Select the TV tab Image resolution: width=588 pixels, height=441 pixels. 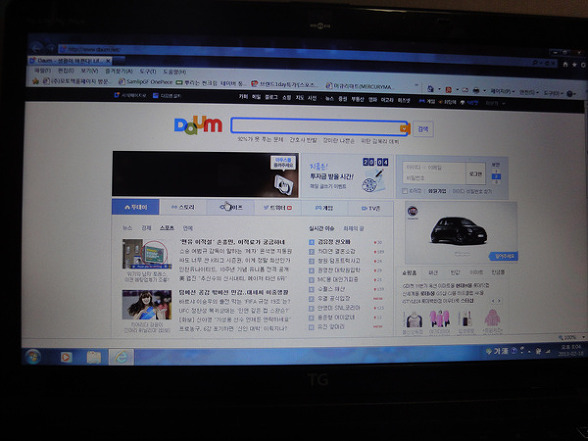coord(370,208)
